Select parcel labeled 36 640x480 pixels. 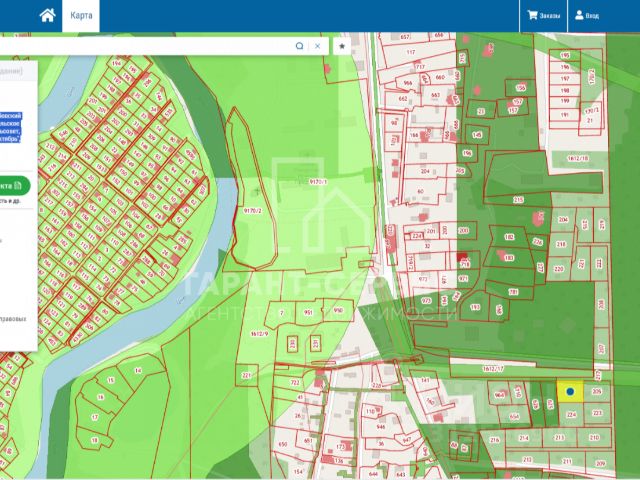381,443
